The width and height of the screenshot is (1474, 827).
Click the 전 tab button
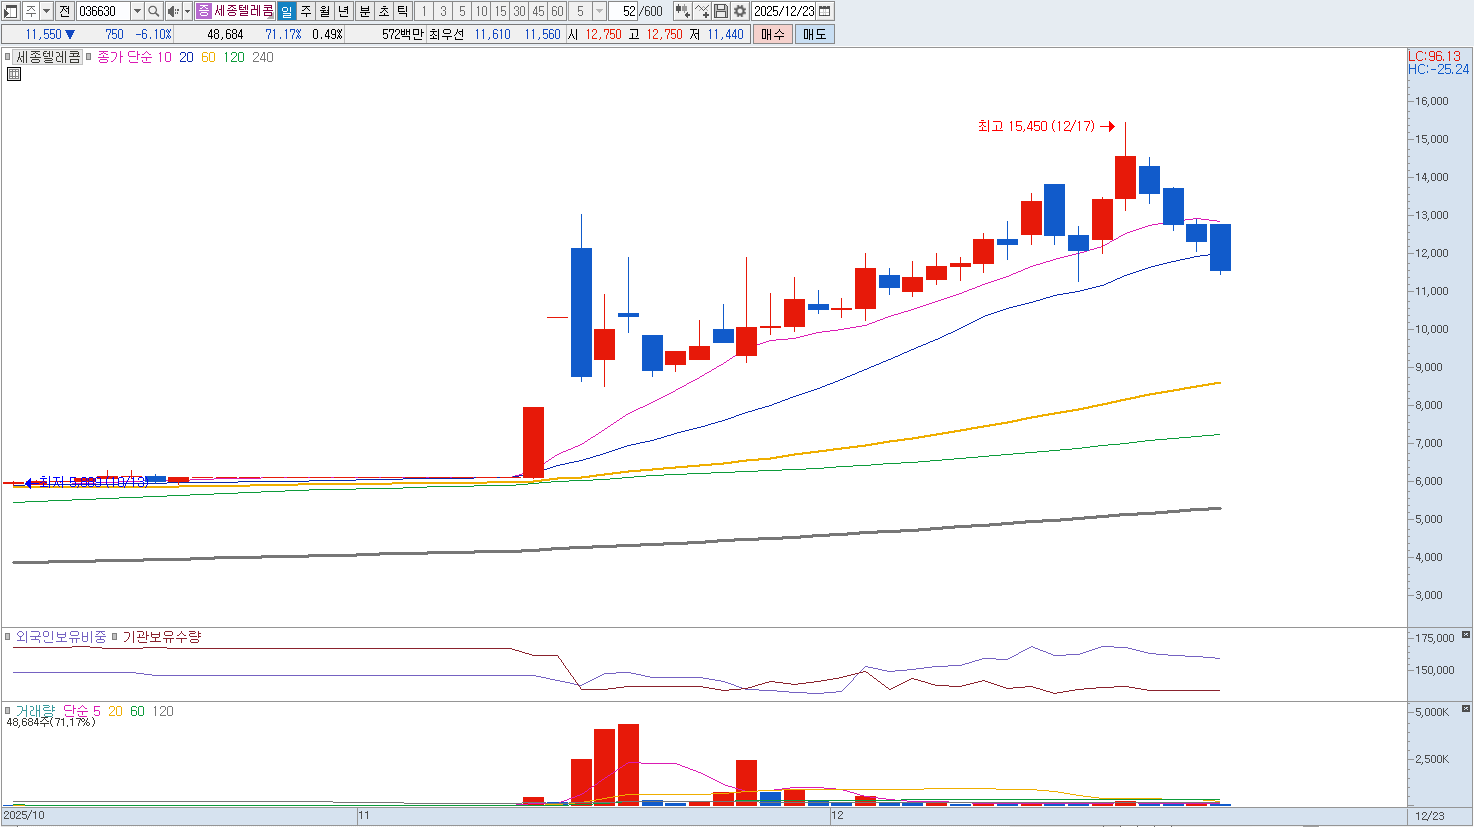tap(64, 11)
